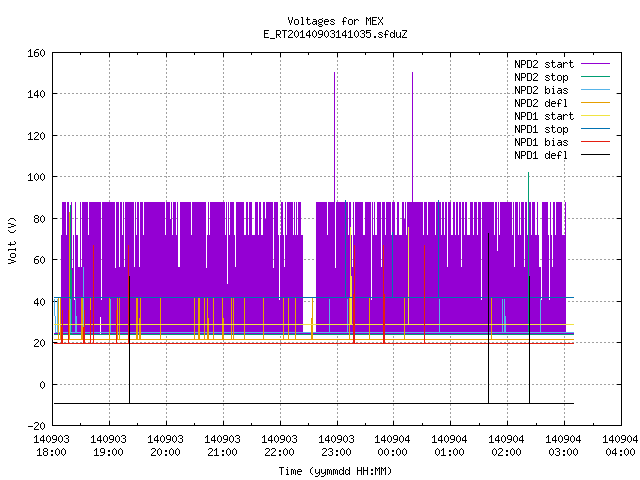
Task: Click the y-axis tick value 40
Action: tap(39, 302)
